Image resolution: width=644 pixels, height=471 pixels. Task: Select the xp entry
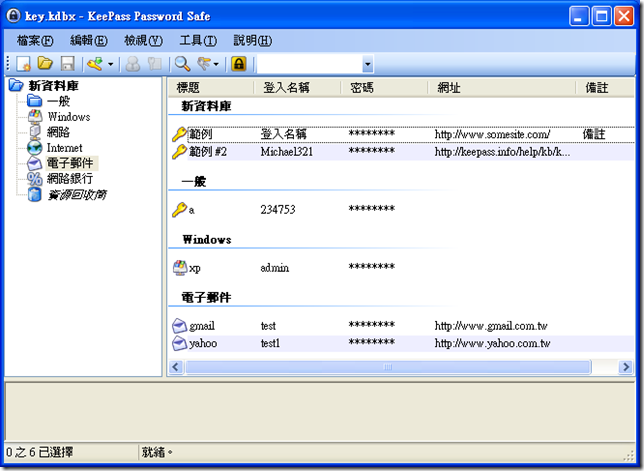pyautogui.click(x=195, y=268)
